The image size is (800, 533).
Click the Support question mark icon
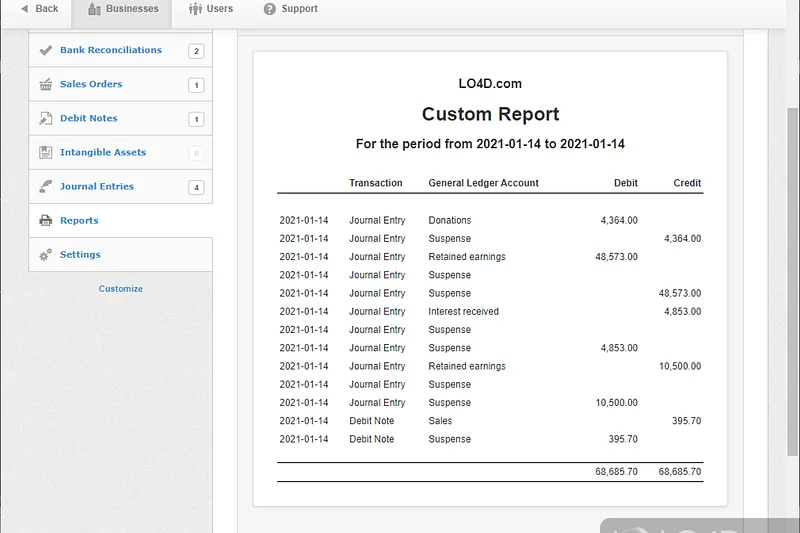(270, 9)
